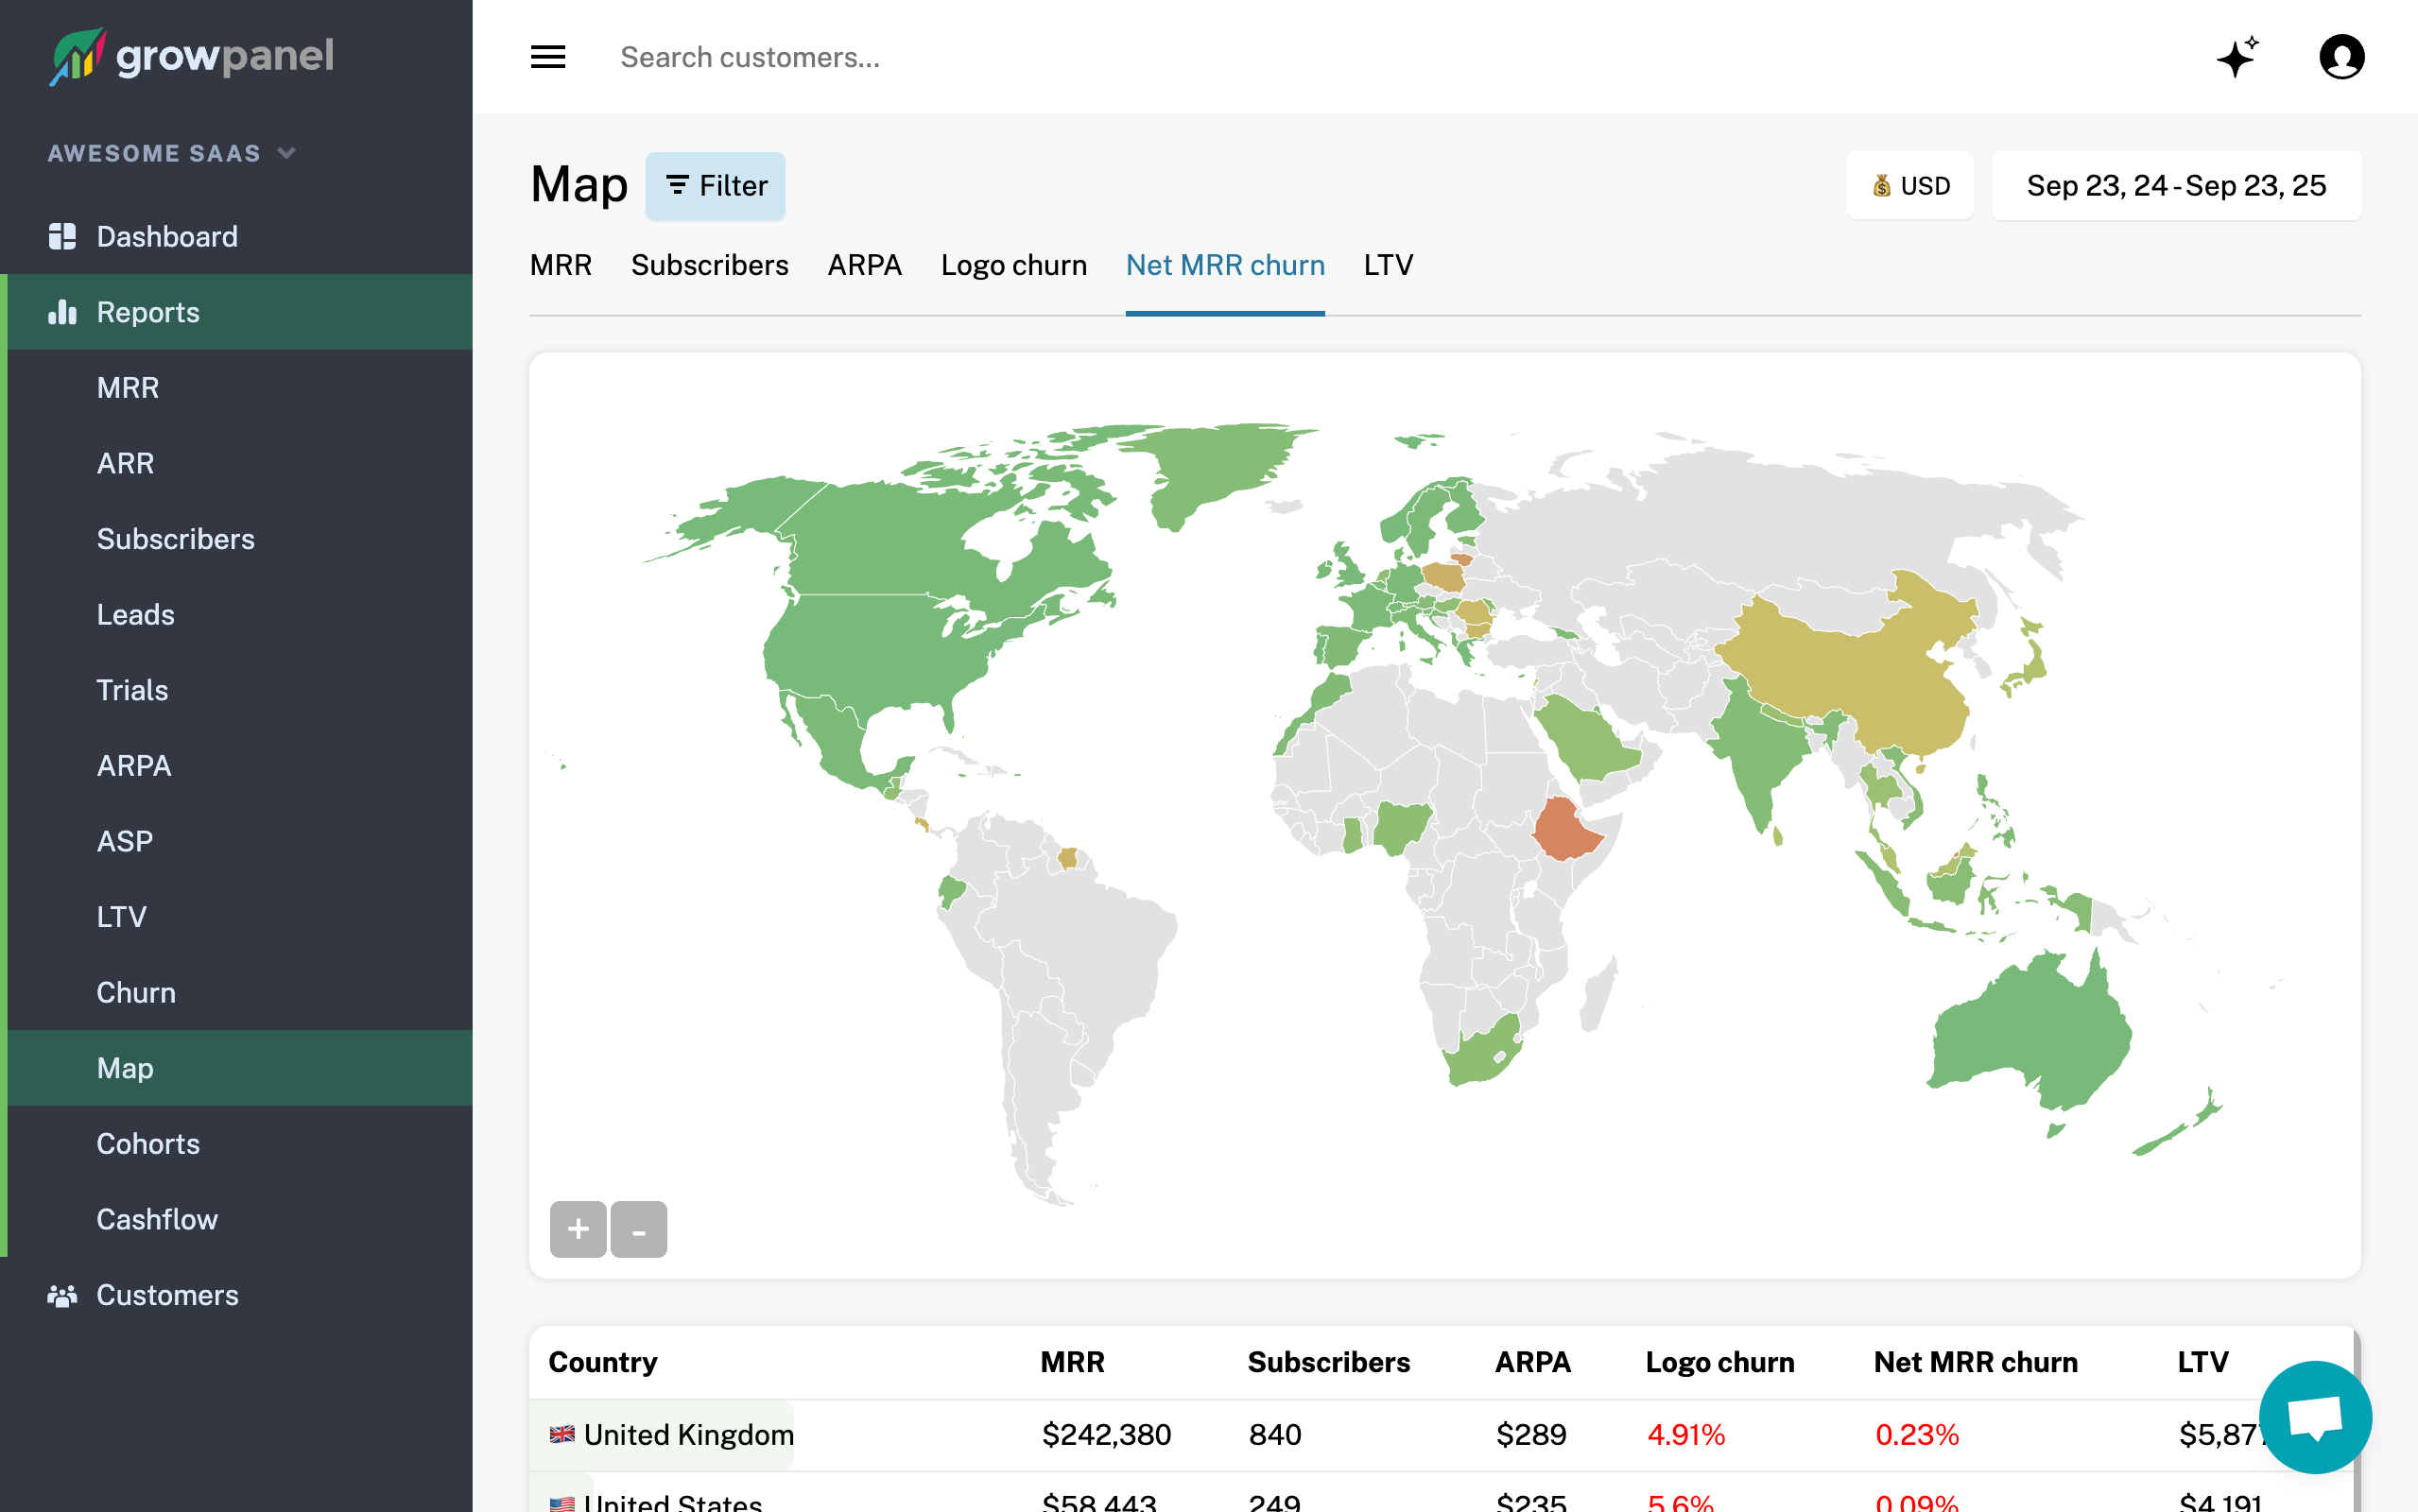Screen dimensions: 2418x1512
Task: Click the growpanel logo
Action: 191,57
